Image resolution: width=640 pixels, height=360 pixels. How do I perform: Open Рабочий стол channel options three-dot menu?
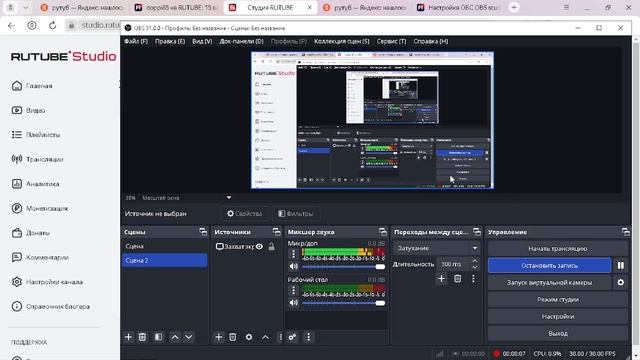293,290
